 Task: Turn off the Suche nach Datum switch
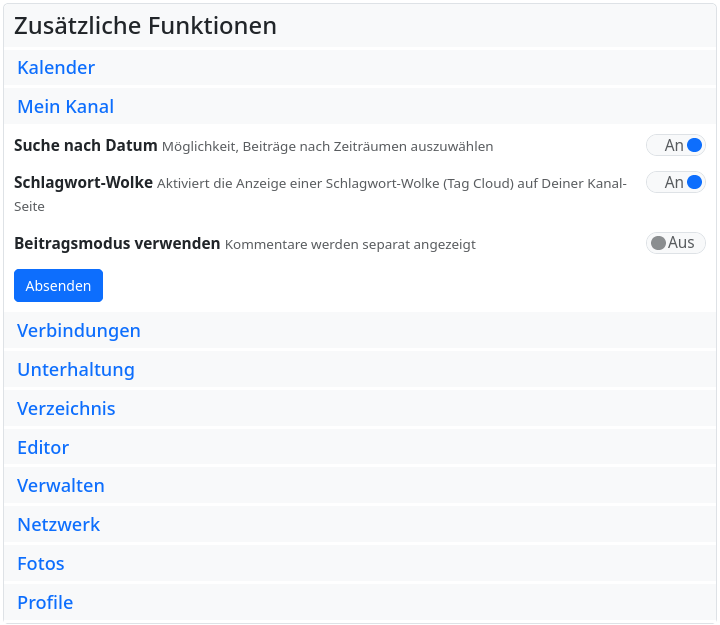[676, 146]
